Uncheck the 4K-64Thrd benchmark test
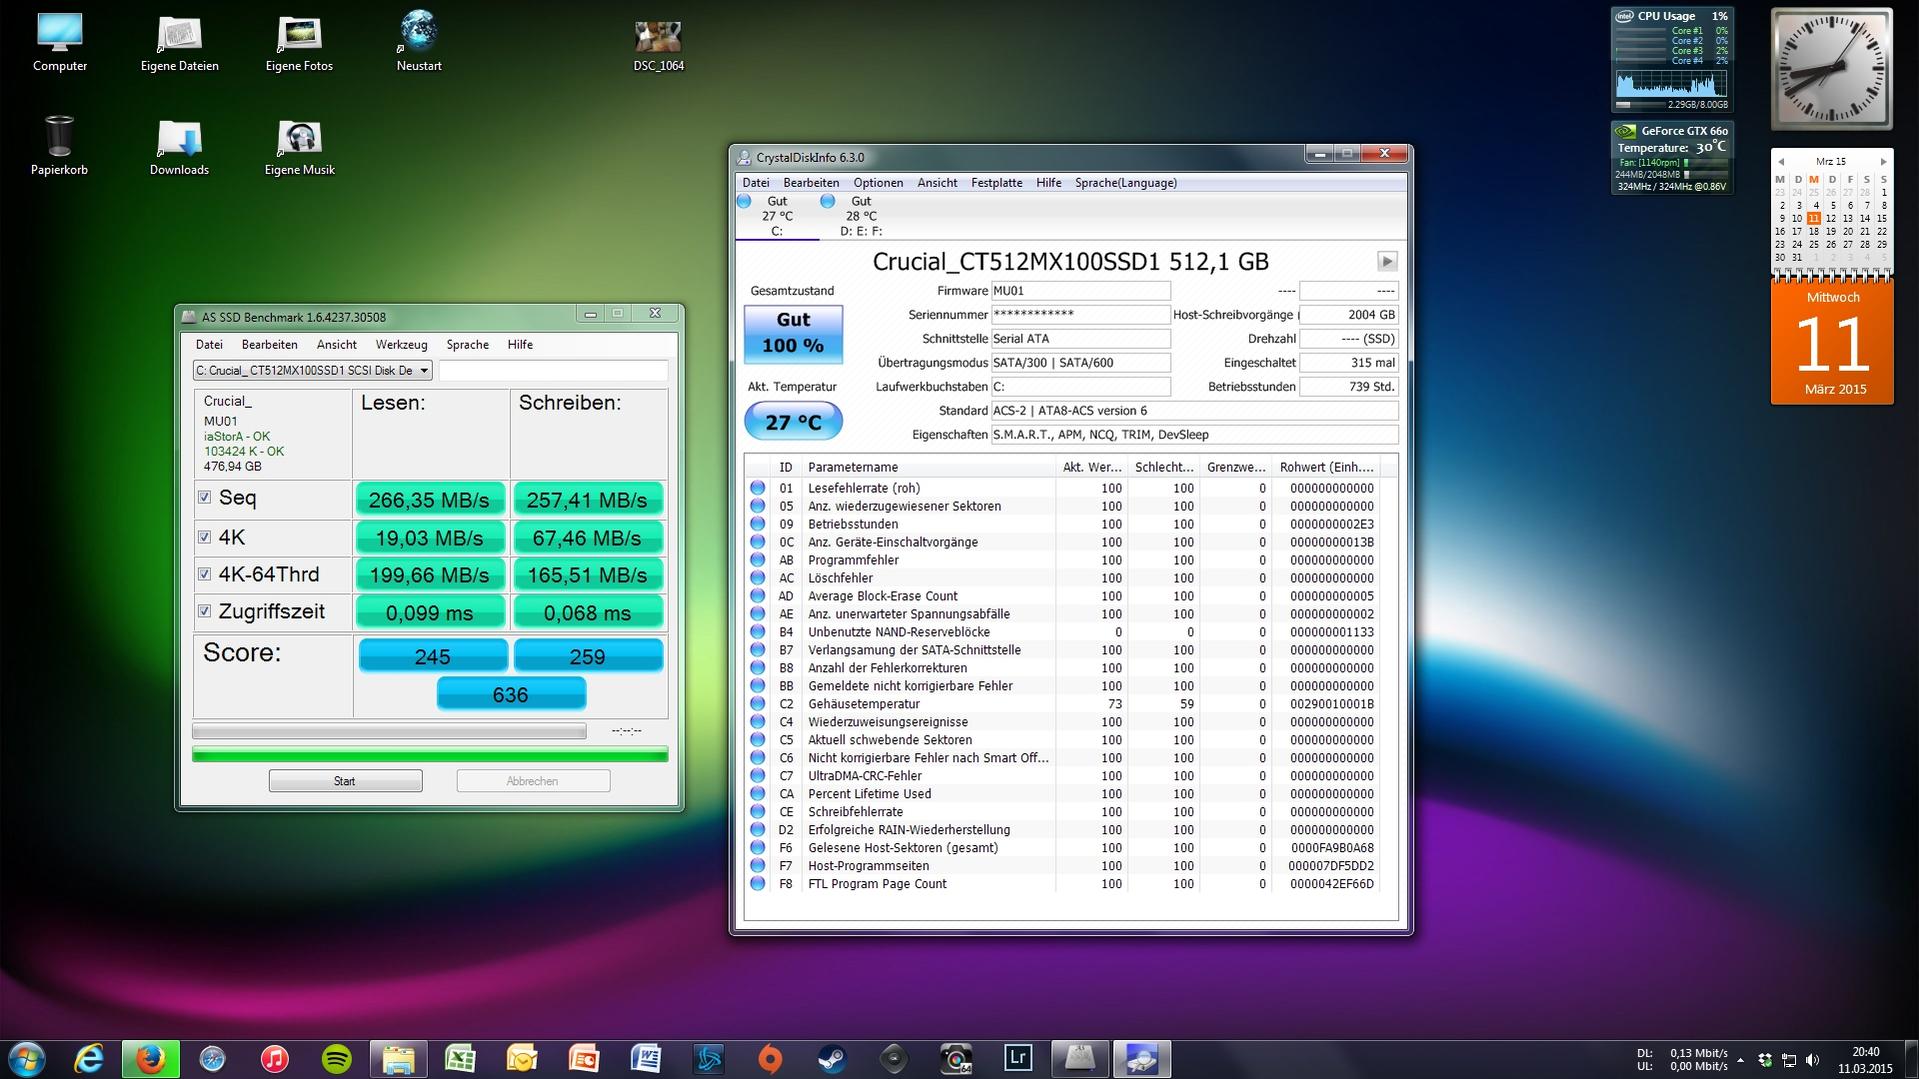 tap(205, 574)
